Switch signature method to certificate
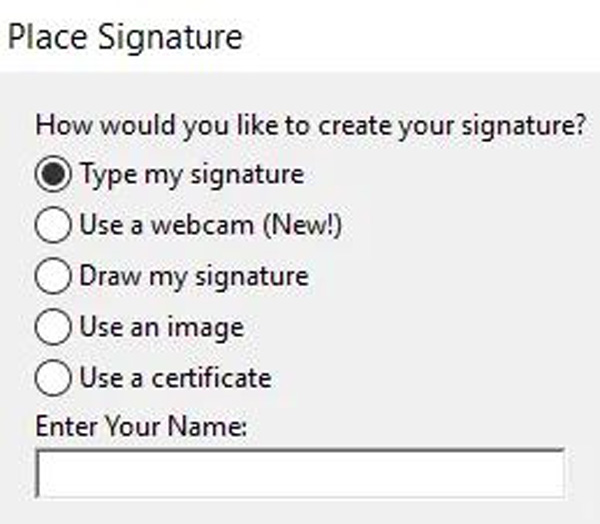Image resolution: width=600 pixels, height=524 pixels. [54, 378]
